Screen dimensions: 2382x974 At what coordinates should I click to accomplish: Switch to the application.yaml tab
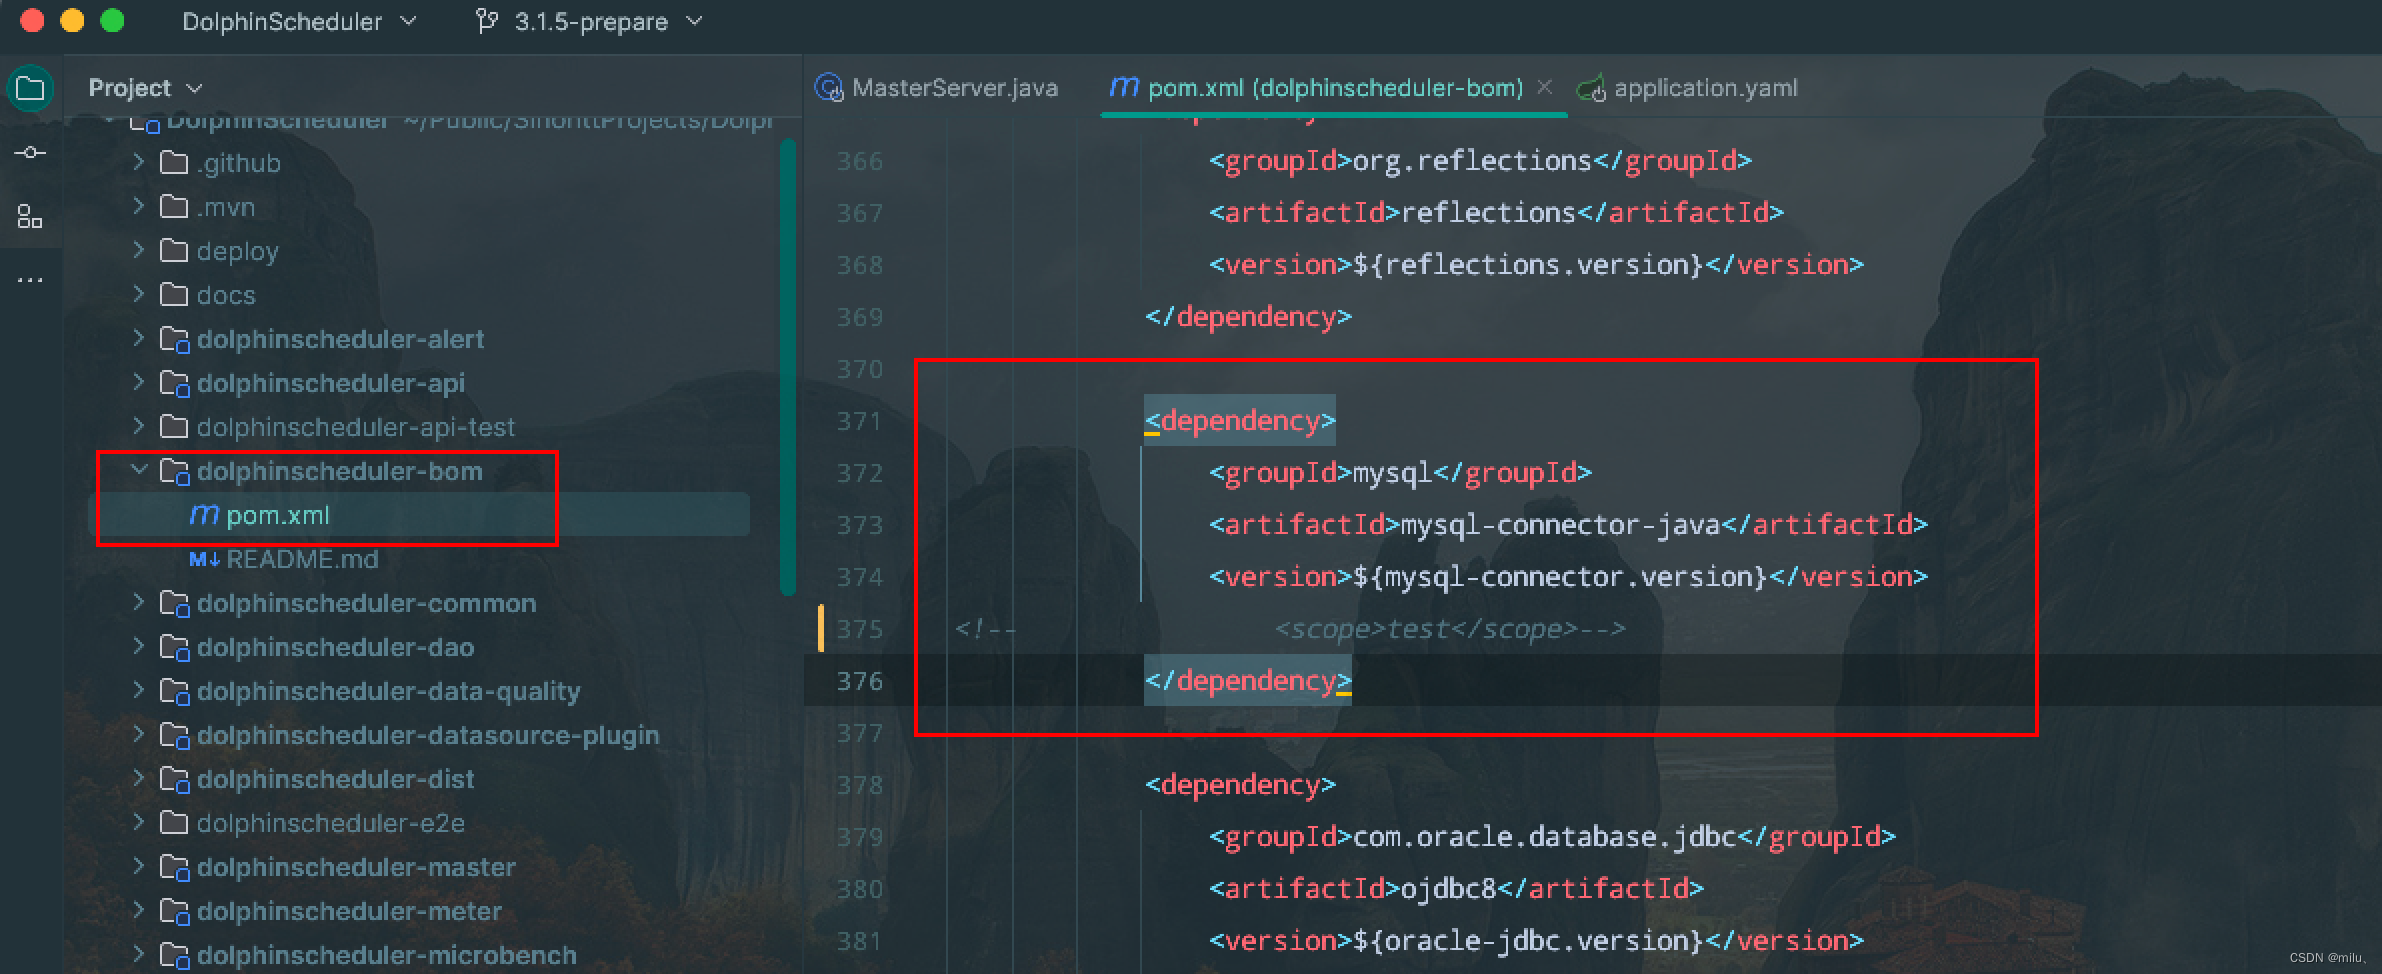pyautogui.click(x=1705, y=87)
